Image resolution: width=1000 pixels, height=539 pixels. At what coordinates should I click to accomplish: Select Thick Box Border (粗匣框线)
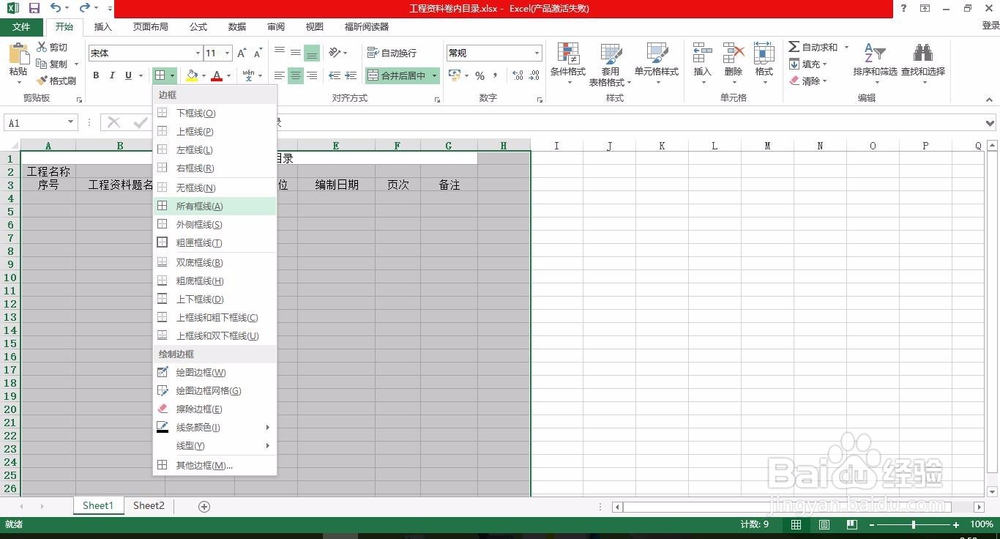[x=215, y=243]
